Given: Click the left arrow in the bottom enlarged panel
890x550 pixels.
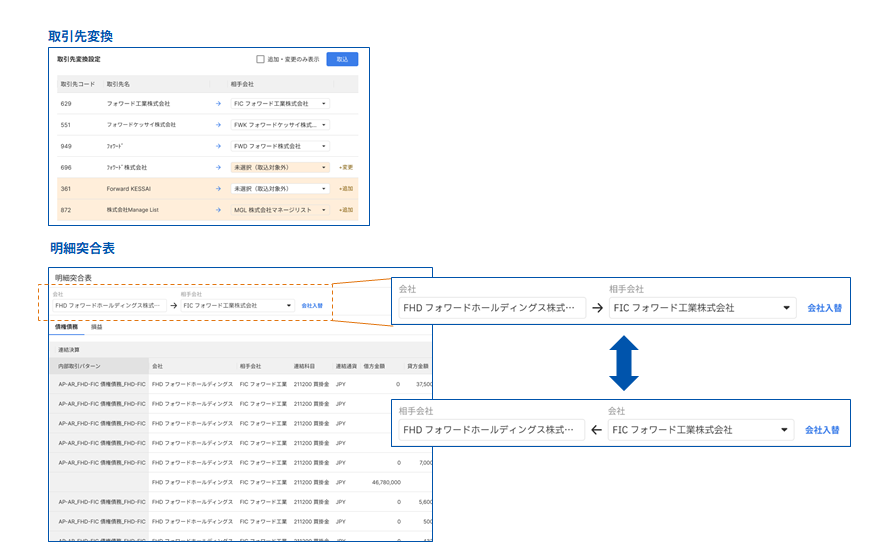Looking at the screenshot, I should (596, 430).
